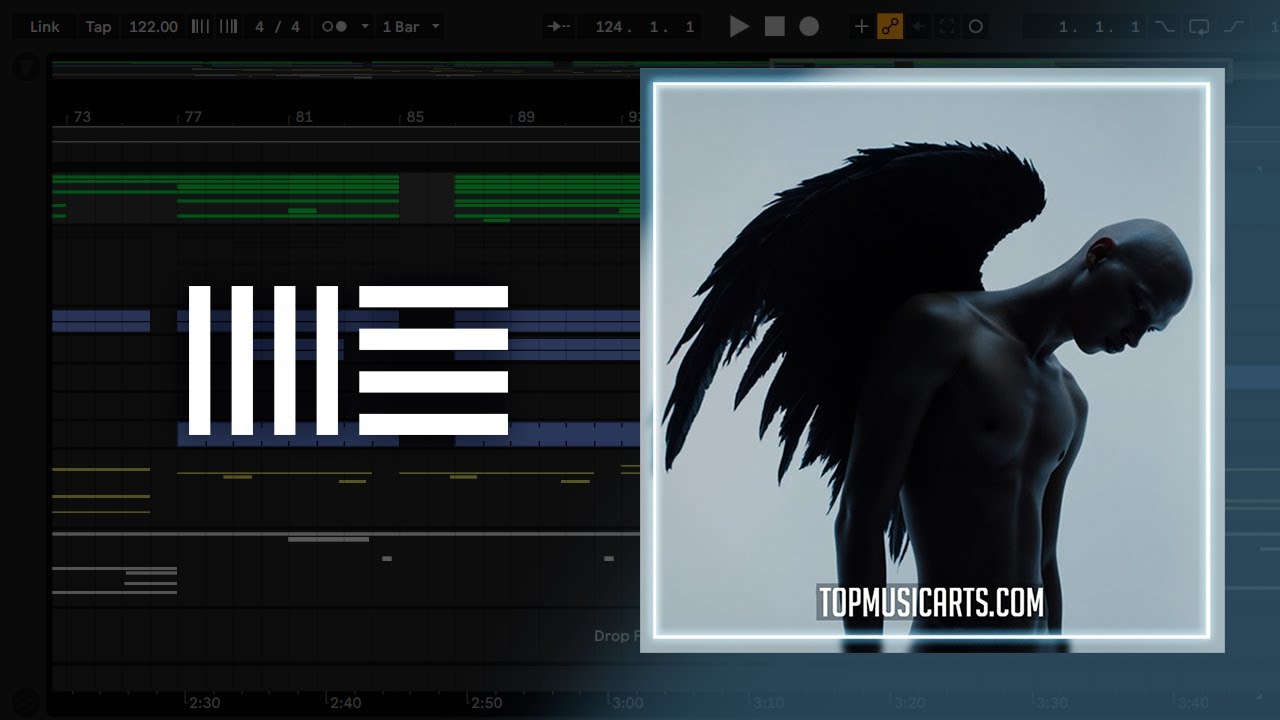Toggle the Follow playback icon
1280x720 pixels.
point(559,27)
